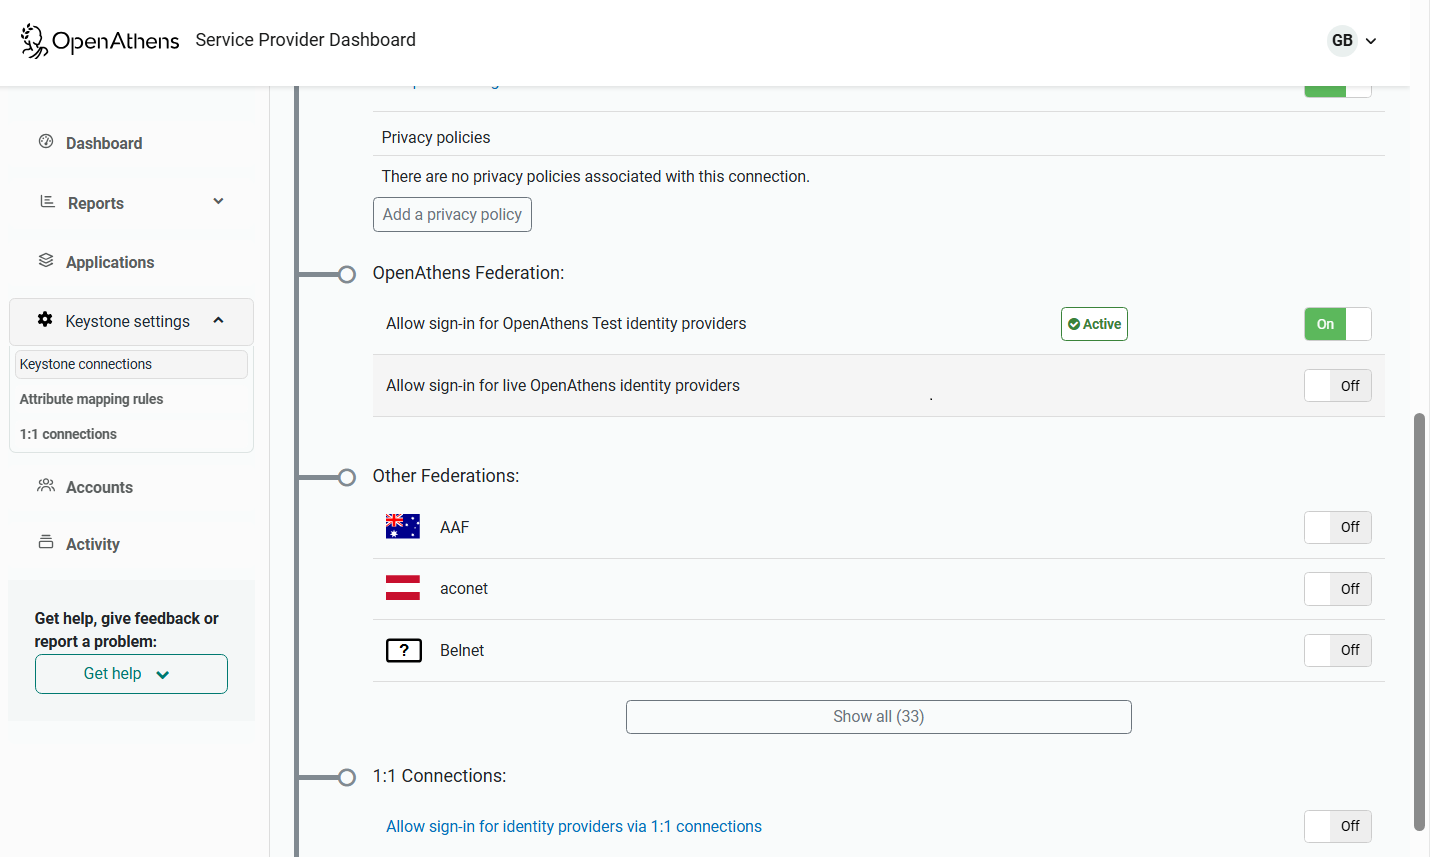Click the Show all (33) button

878,716
